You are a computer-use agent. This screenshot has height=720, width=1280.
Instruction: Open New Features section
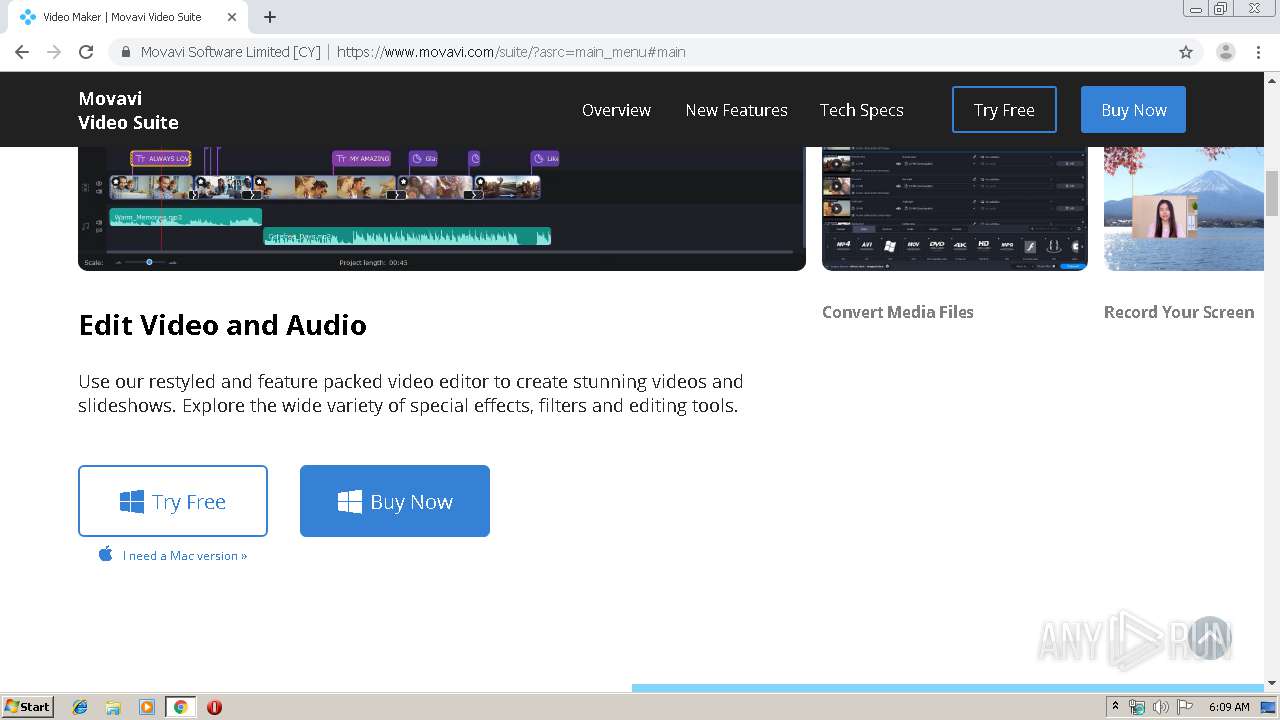coord(736,110)
